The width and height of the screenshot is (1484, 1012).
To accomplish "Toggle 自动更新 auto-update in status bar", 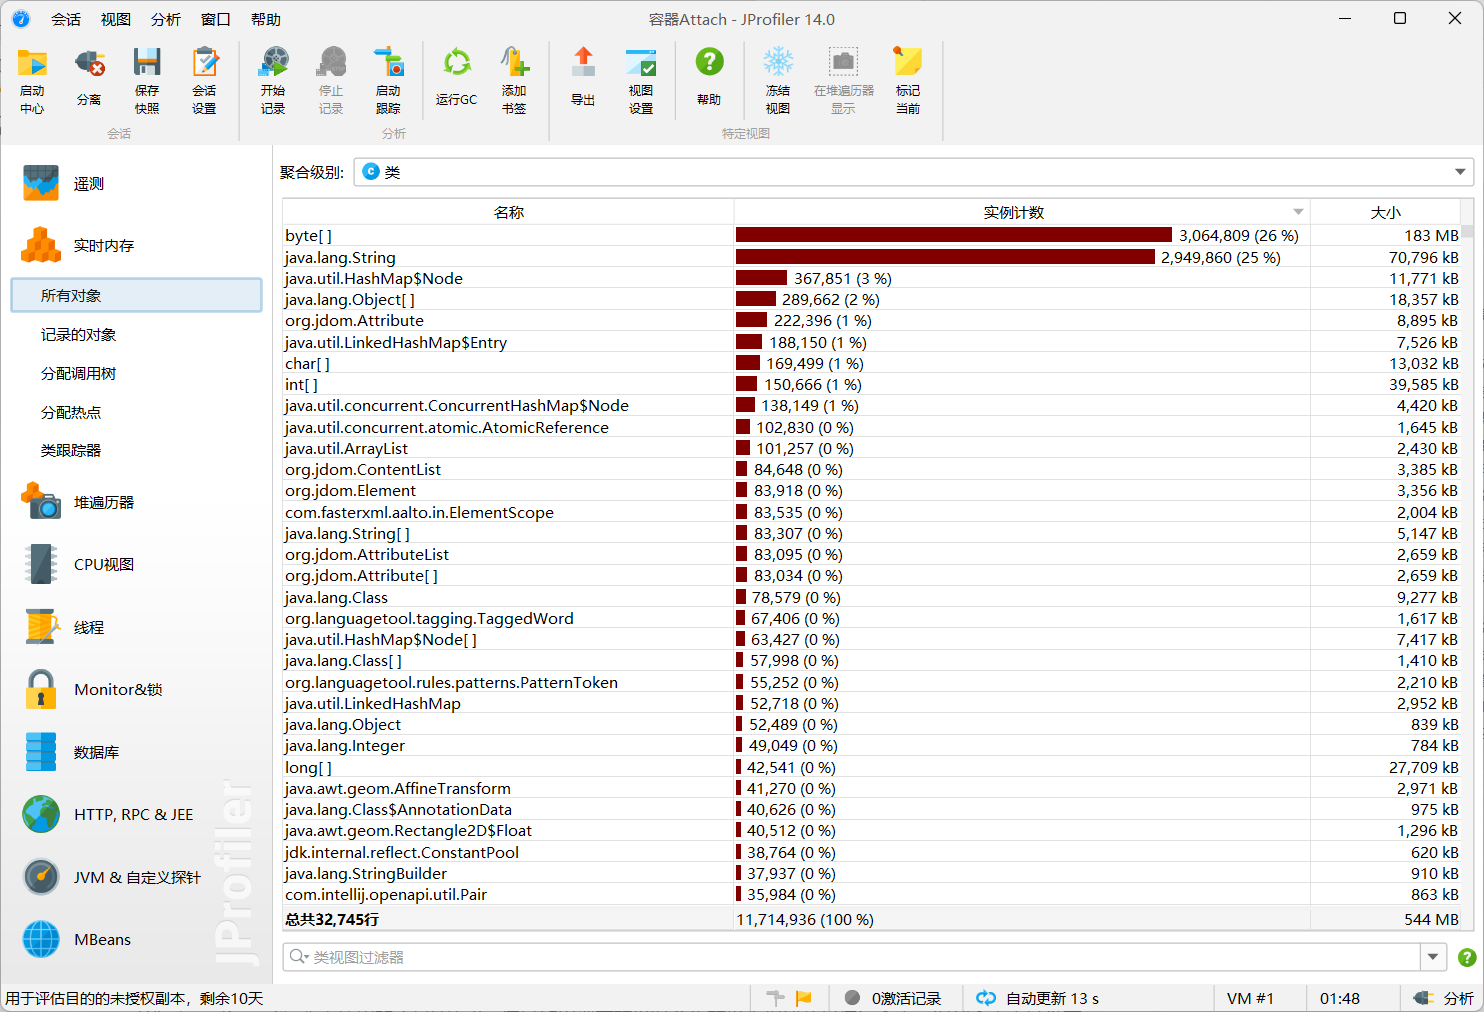I will [1038, 998].
